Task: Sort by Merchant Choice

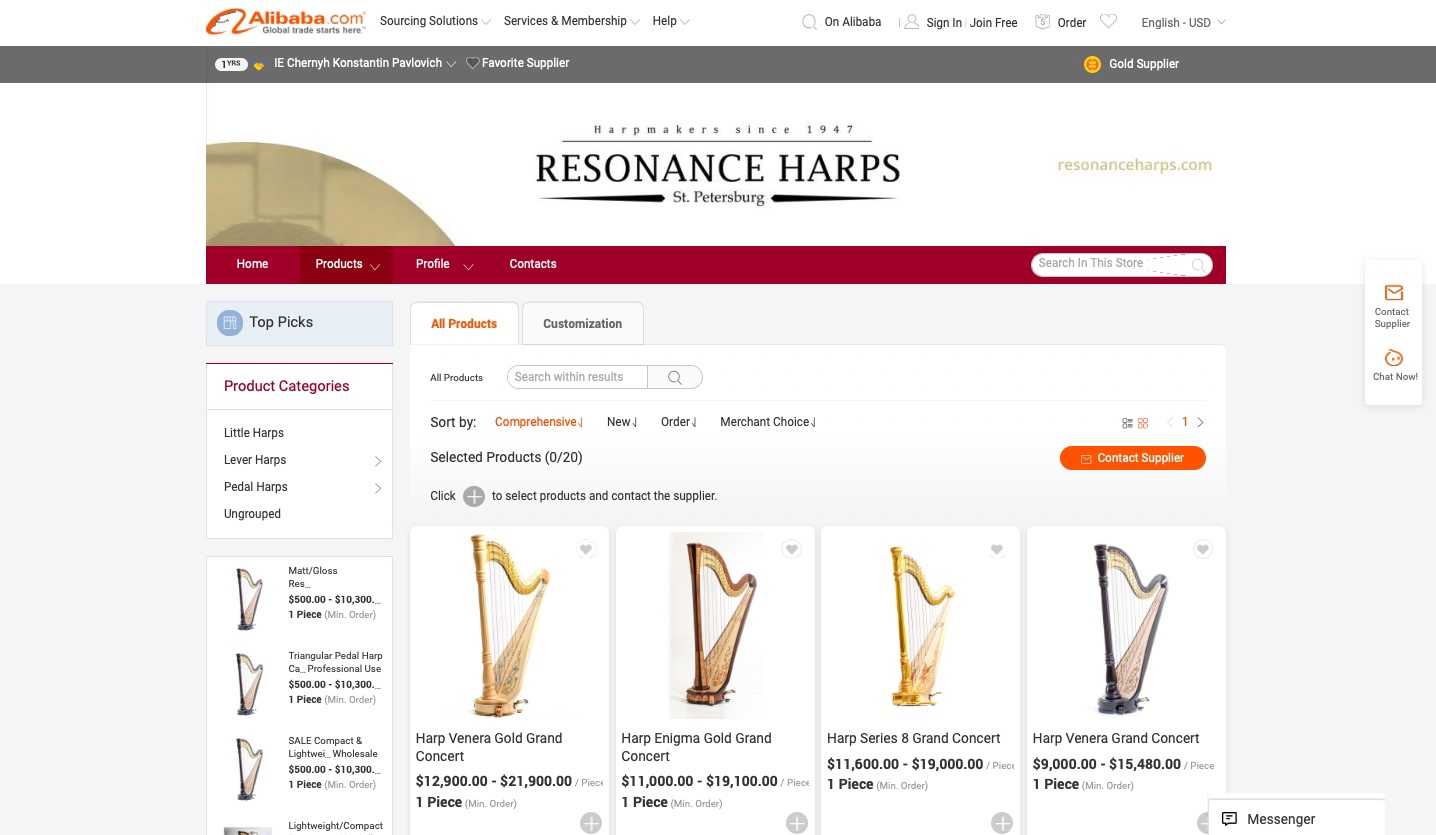Action: point(768,422)
